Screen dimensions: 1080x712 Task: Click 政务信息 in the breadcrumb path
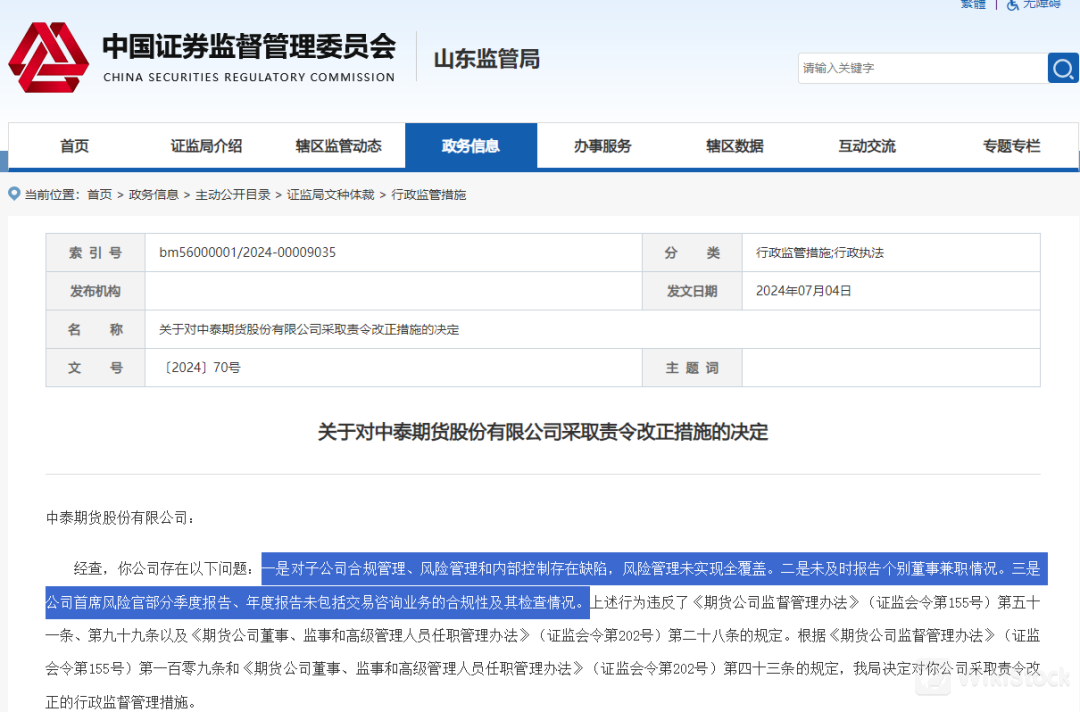click(x=153, y=195)
